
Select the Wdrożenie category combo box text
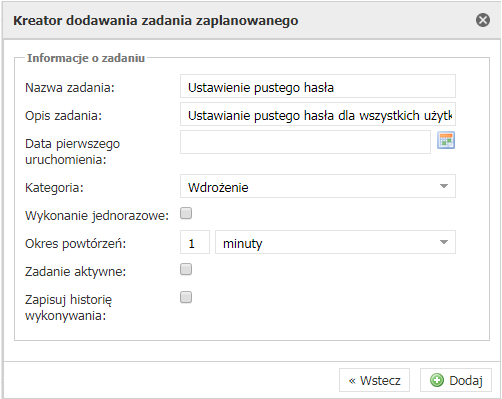(x=218, y=187)
